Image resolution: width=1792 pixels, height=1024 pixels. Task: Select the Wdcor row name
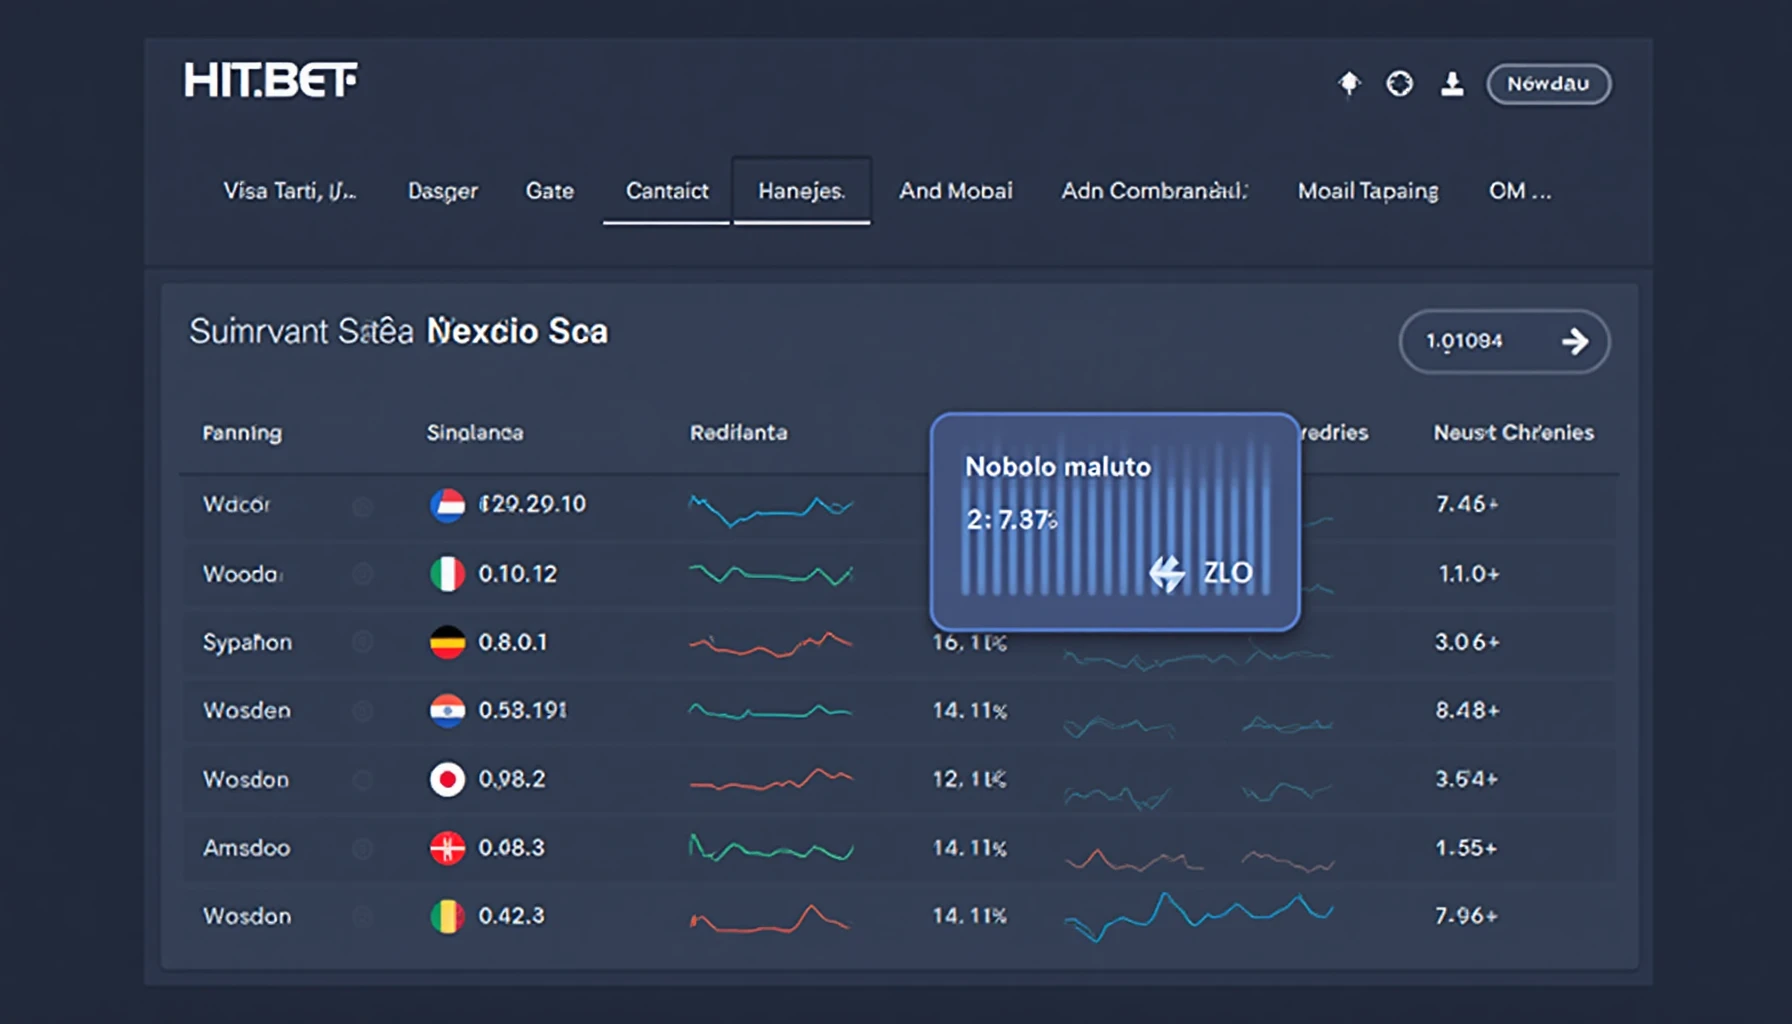[237, 505]
